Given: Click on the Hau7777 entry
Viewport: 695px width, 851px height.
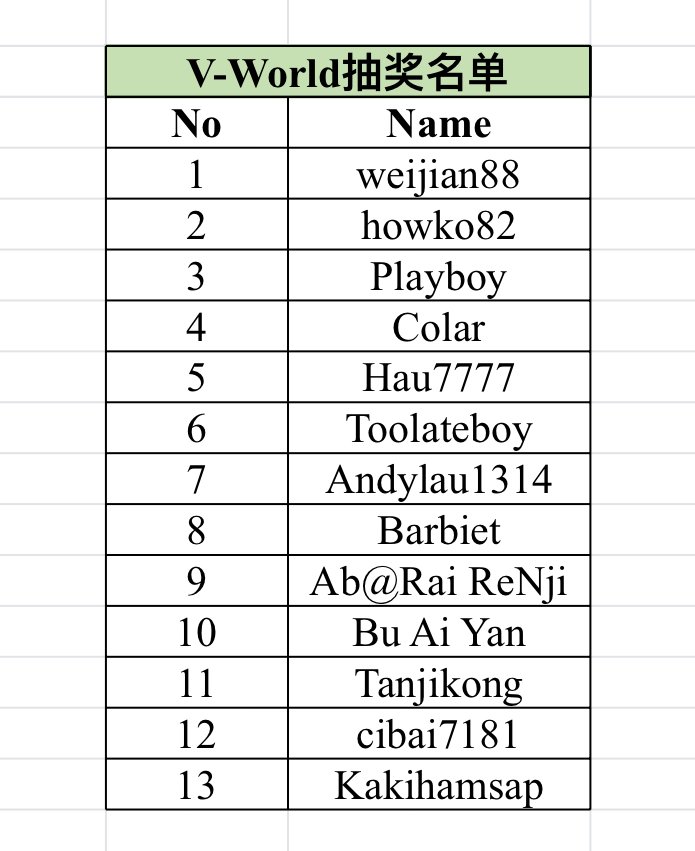Looking at the screenshot, I should pos(438,378).
